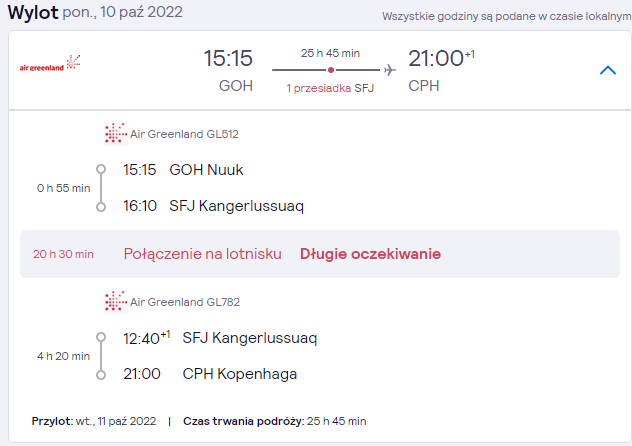Click 'SFJ Kangerlussuaq' in second flight segment
632x446 pixels.
click(250, 338)
